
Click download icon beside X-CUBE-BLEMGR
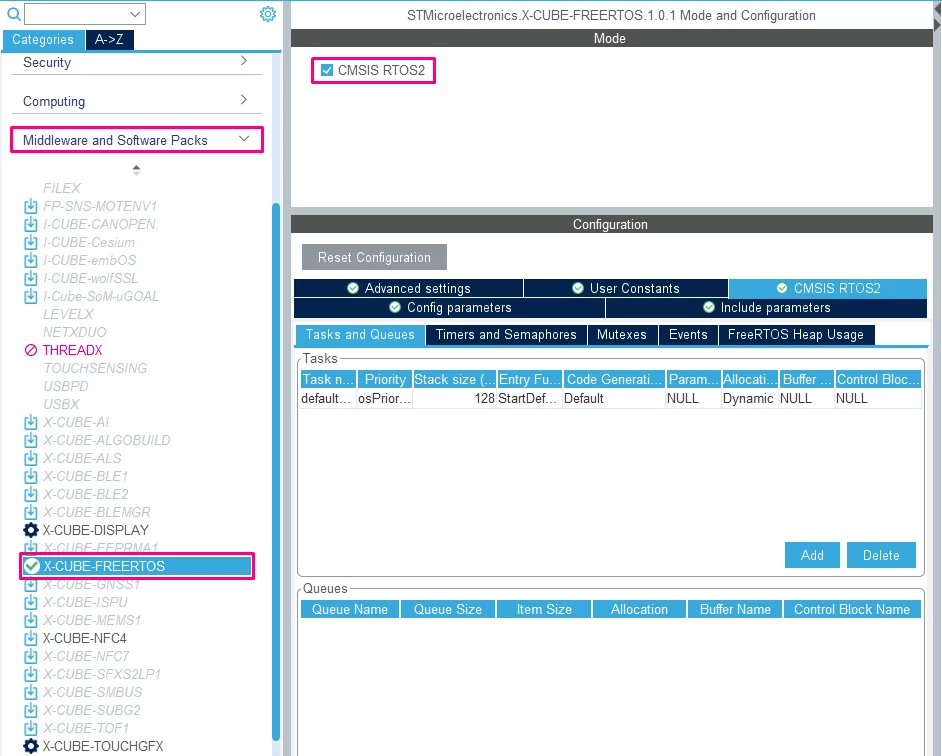(31, 513)
